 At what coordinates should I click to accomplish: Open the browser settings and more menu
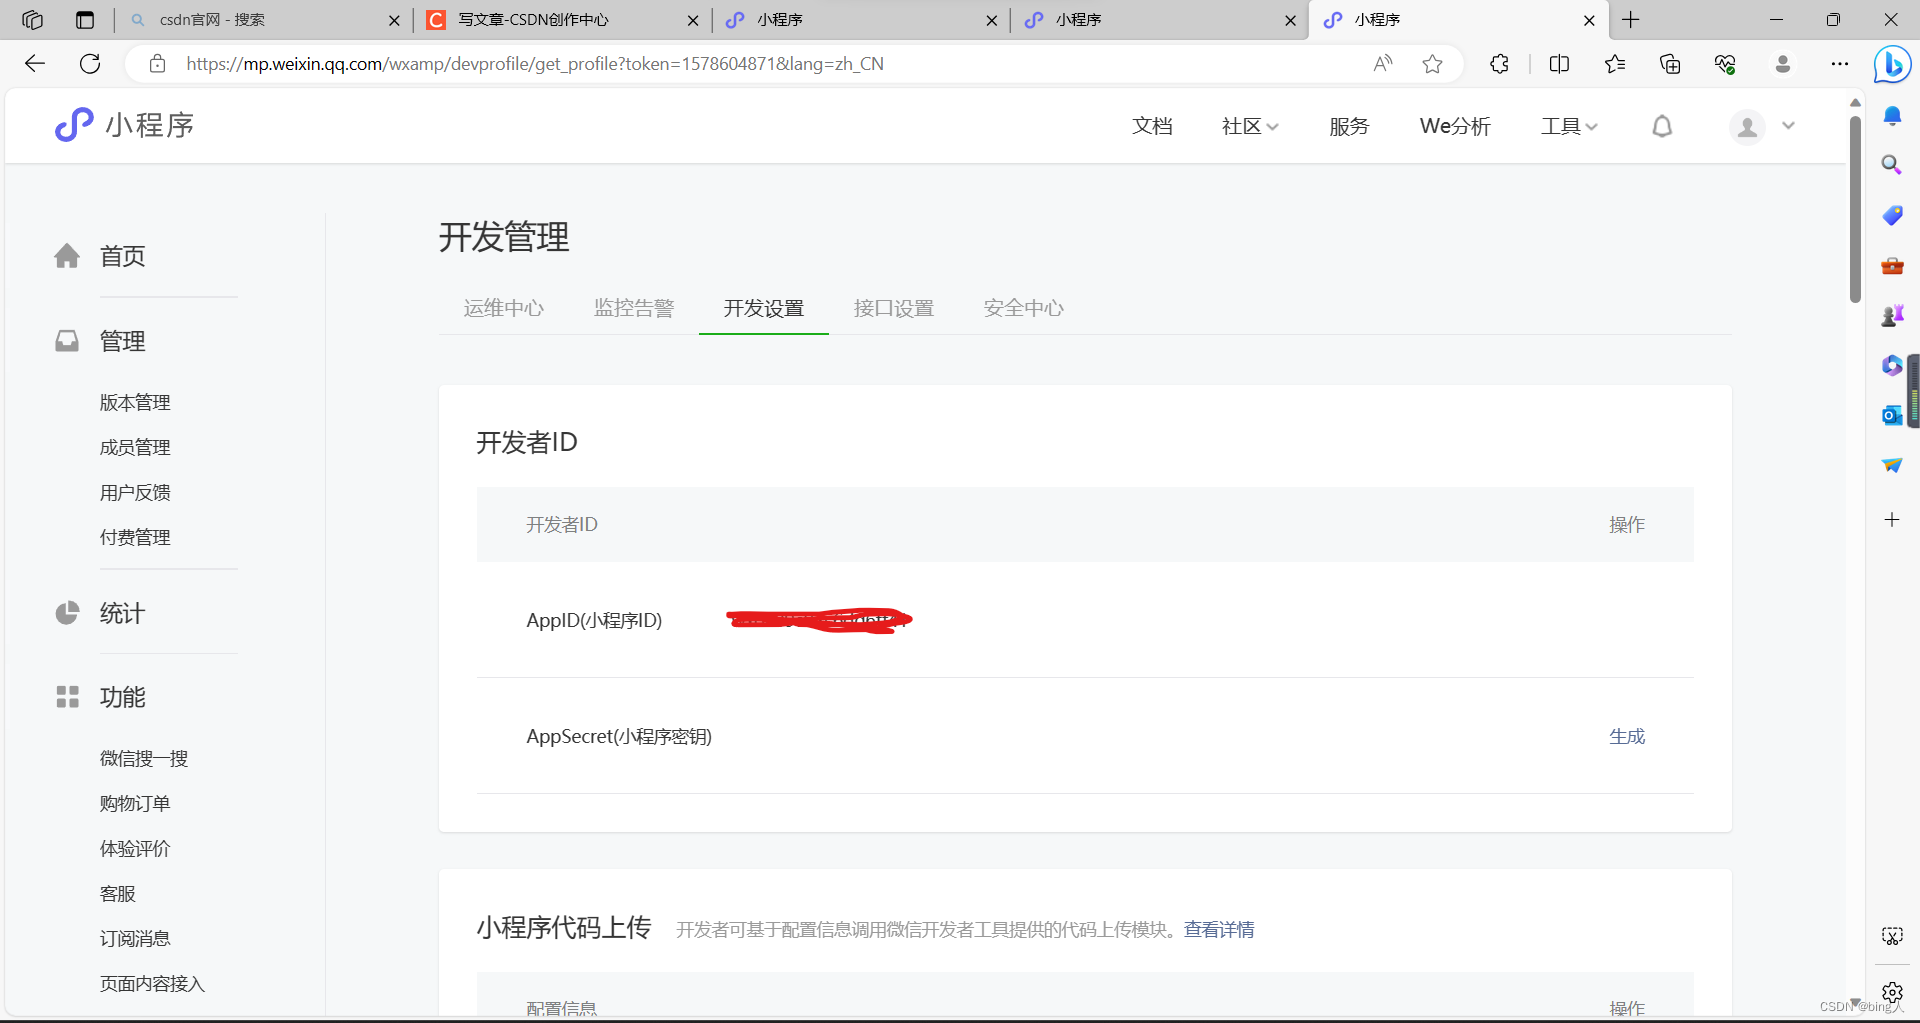click(1840, 64)
